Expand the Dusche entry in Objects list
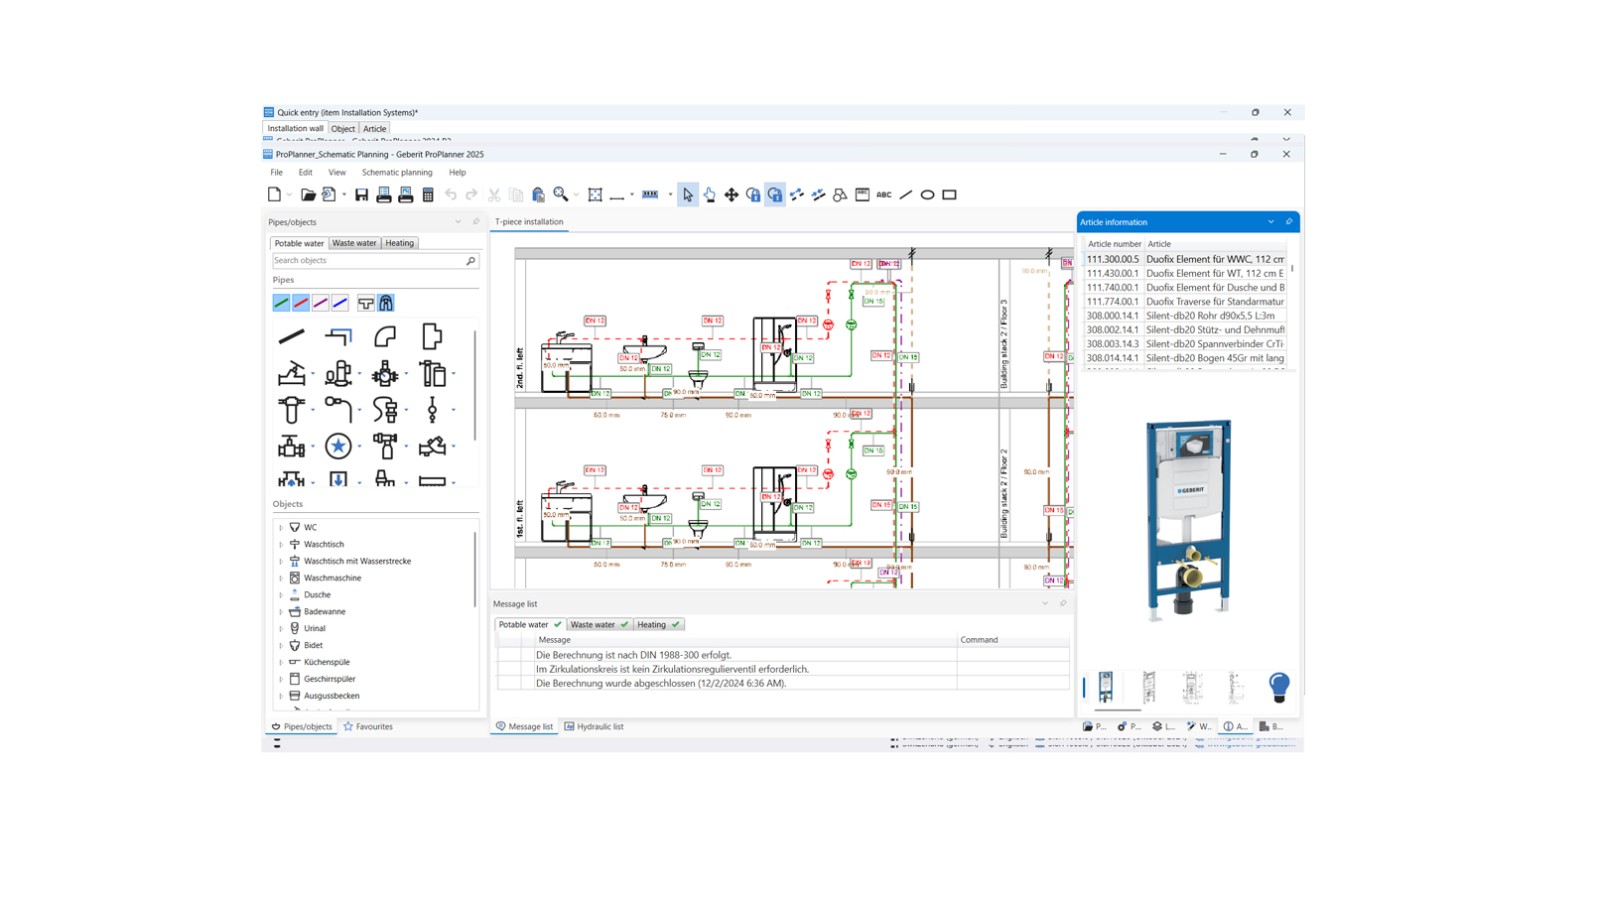This screenshot has width=1600, height=900. pyautogui.click(x=280, y=594)
